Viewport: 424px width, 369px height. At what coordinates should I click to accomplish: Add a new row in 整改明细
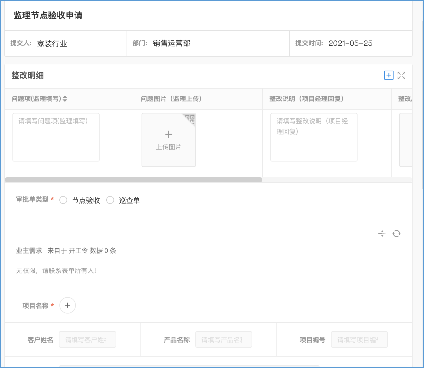pyautogui.click(x=388, y=75)
